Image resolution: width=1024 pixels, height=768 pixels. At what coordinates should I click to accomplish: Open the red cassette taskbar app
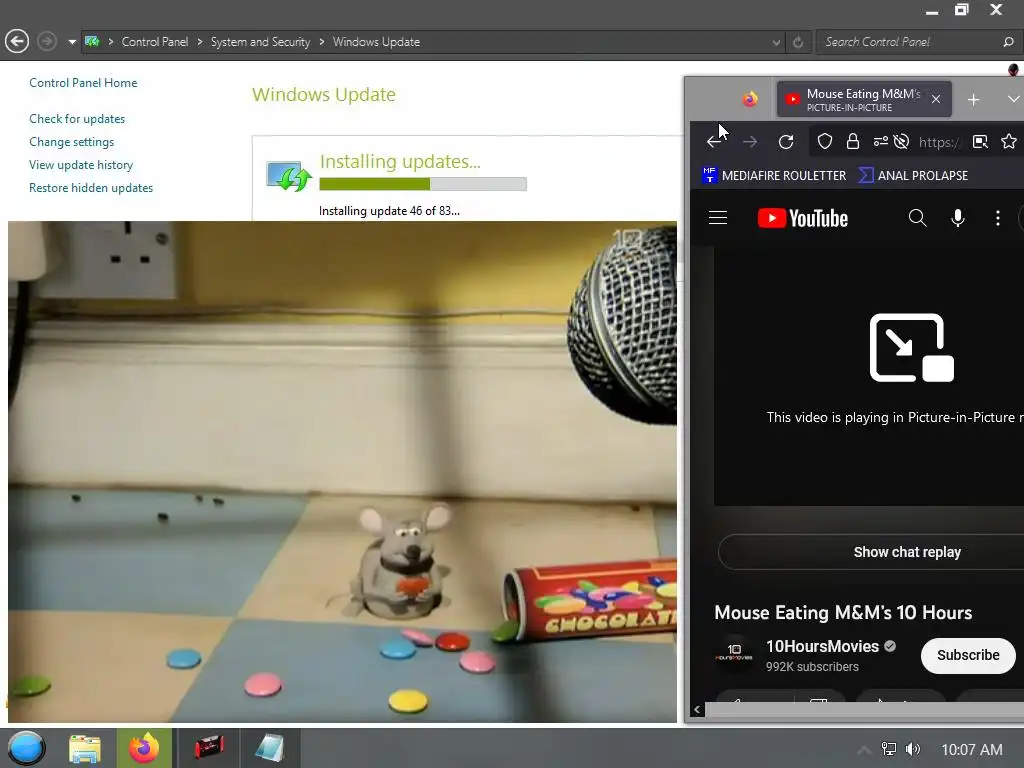(210, 748)
